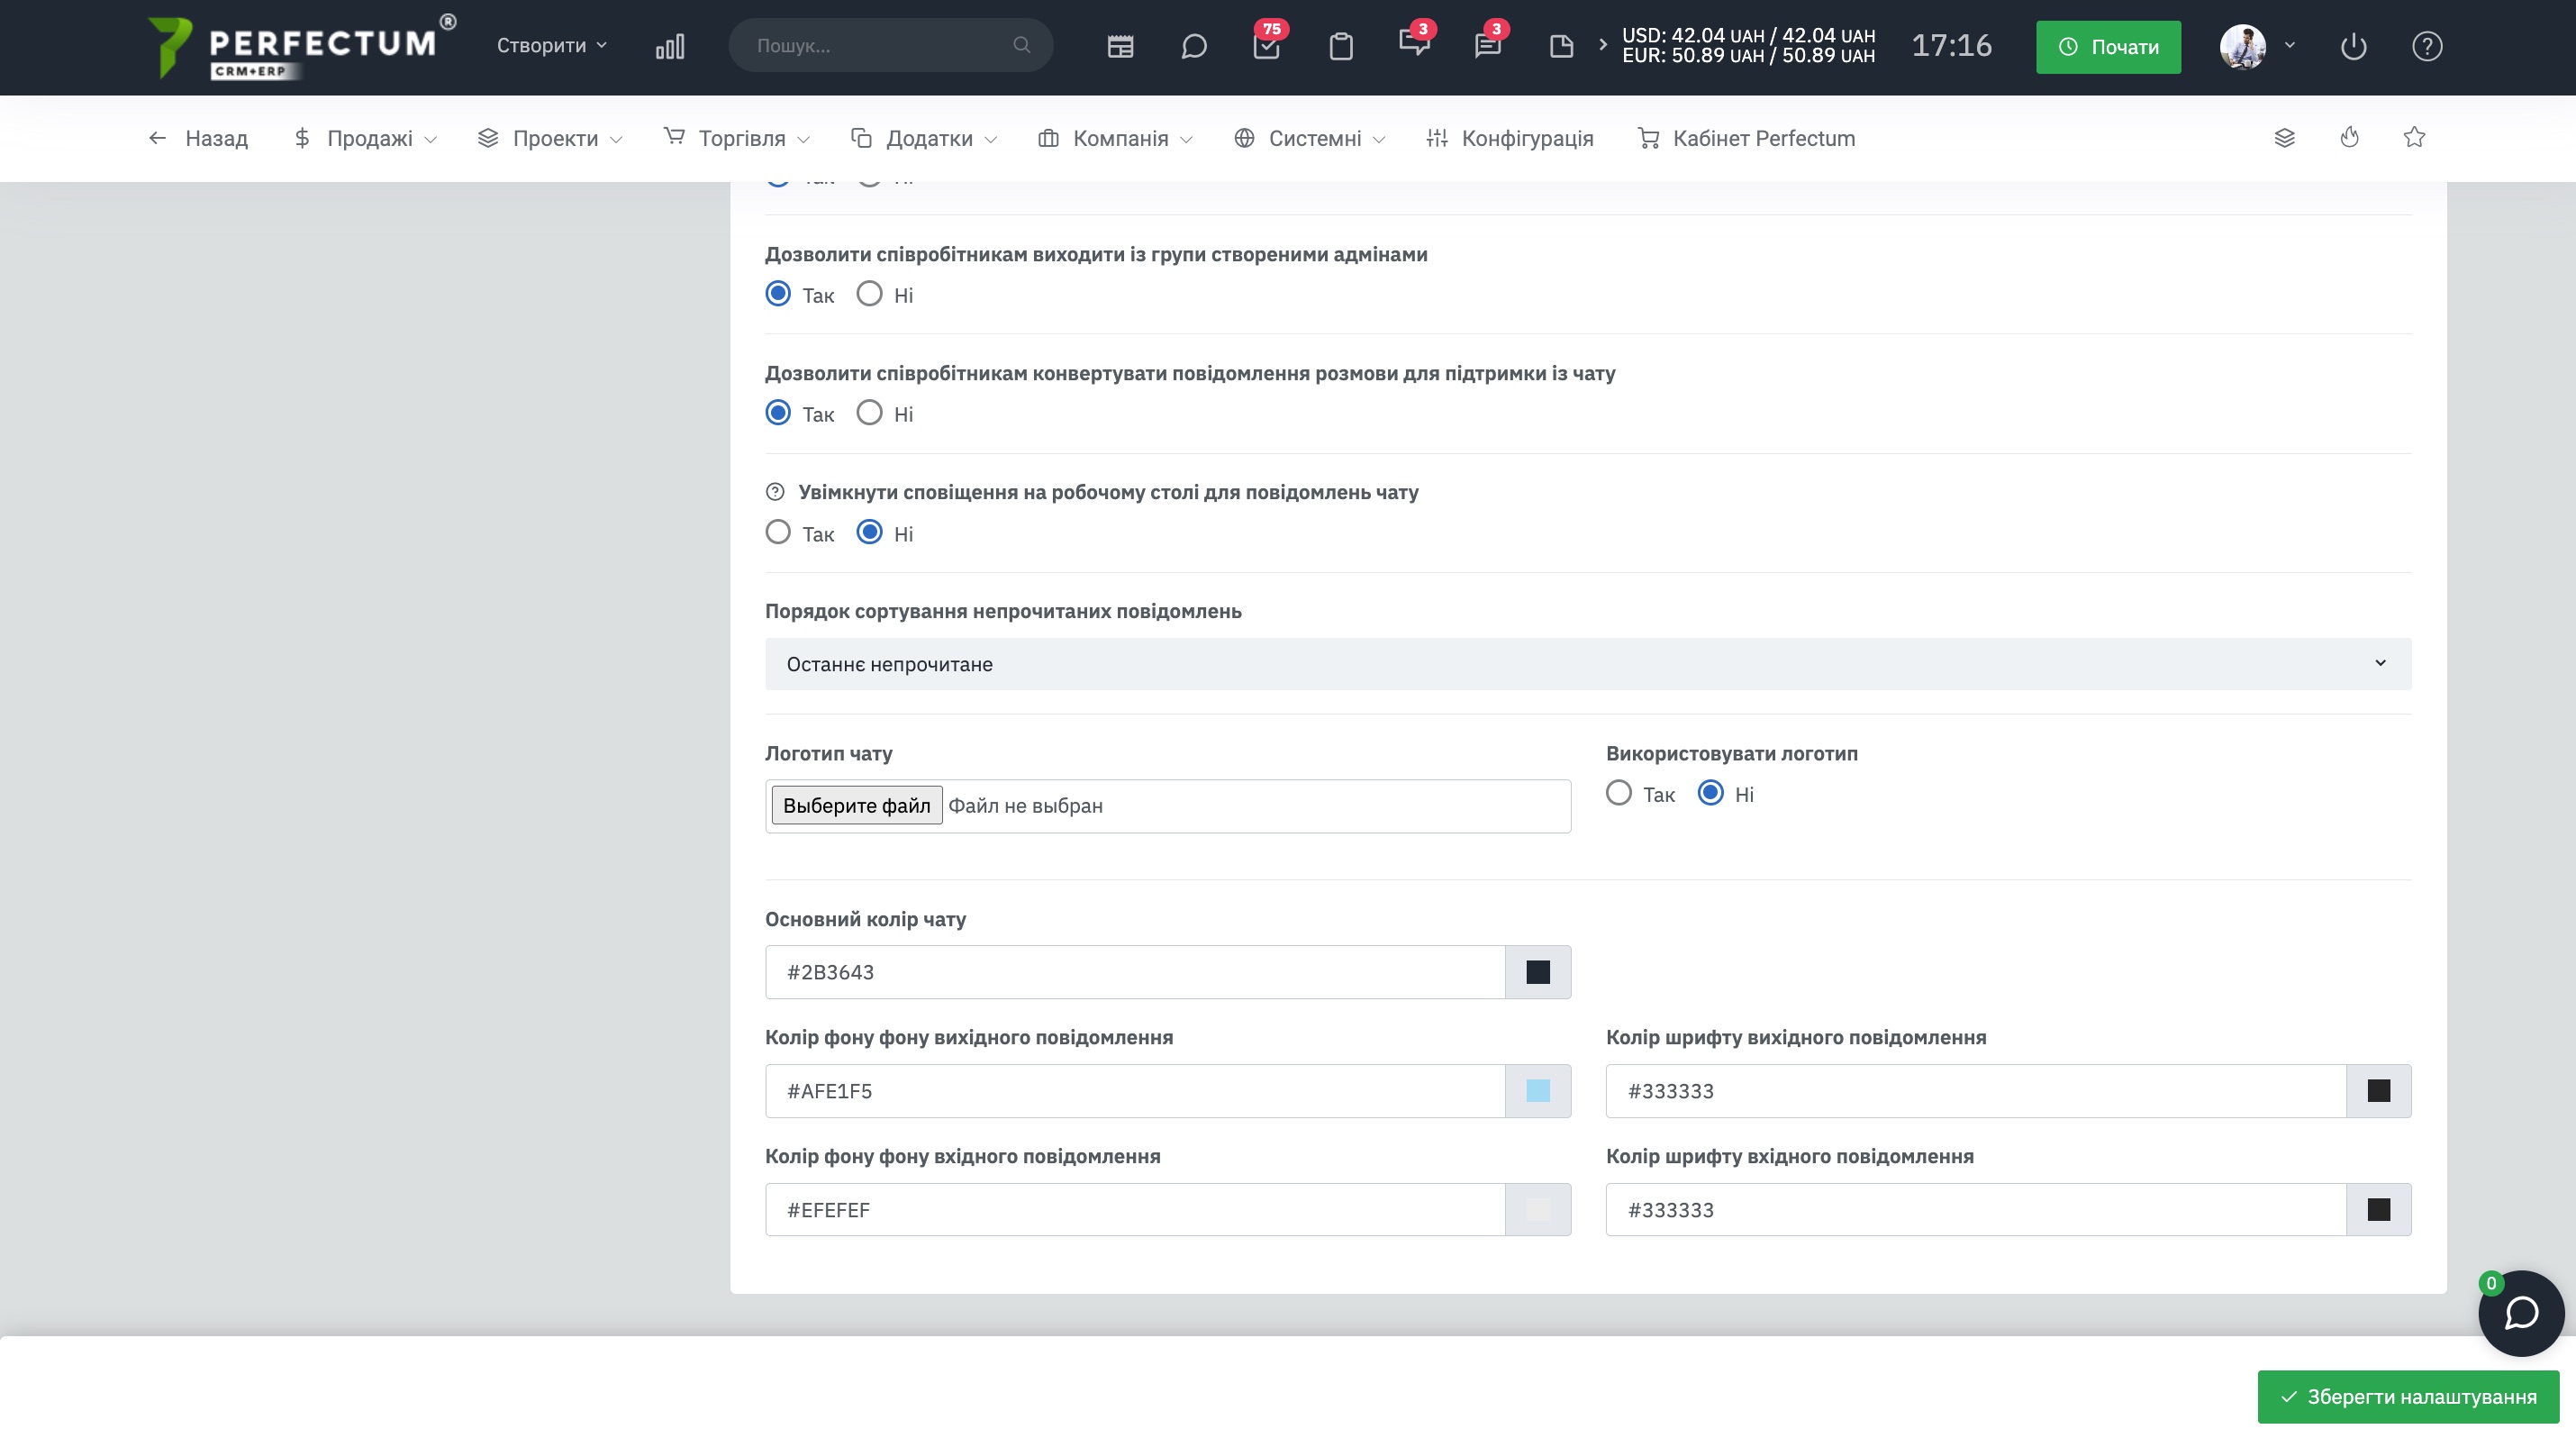Click the user avatar picture
2576x1429 pixels.
coord(2243,46)
